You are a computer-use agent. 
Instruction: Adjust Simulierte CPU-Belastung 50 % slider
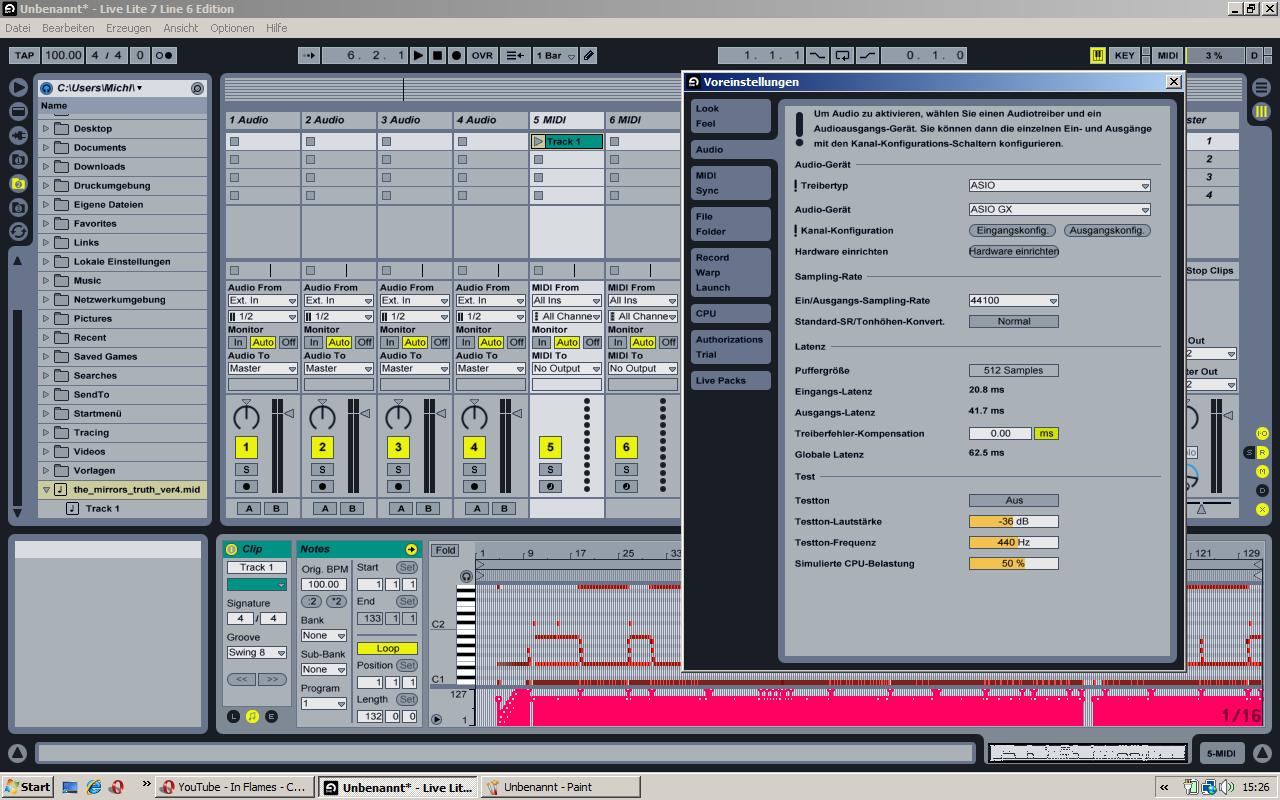[1013, 563]
